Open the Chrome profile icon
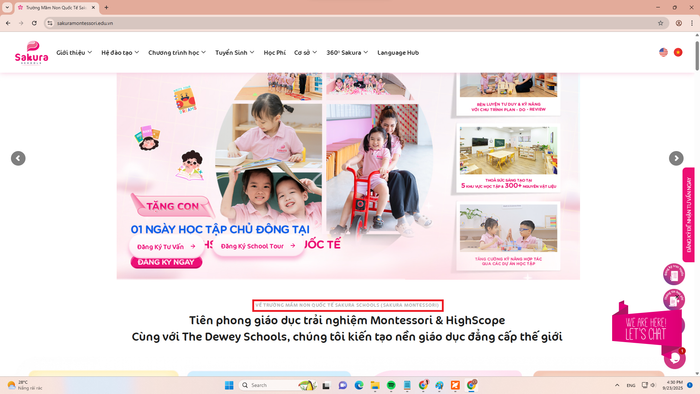Image resolution: width=700 pixels, height=394 pixels. [x=679, y=23]
